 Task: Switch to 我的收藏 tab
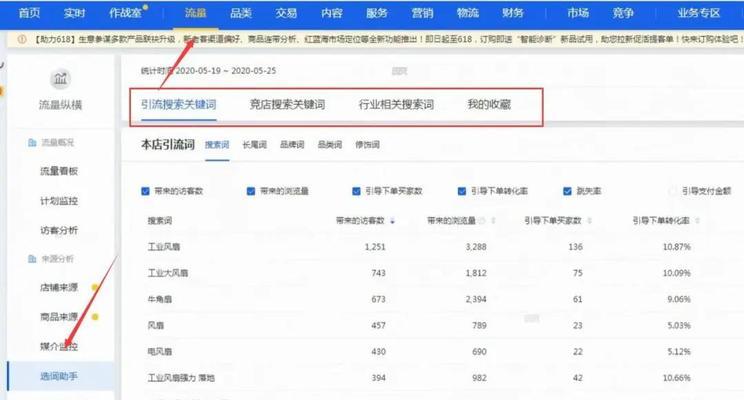pos(489,104)
